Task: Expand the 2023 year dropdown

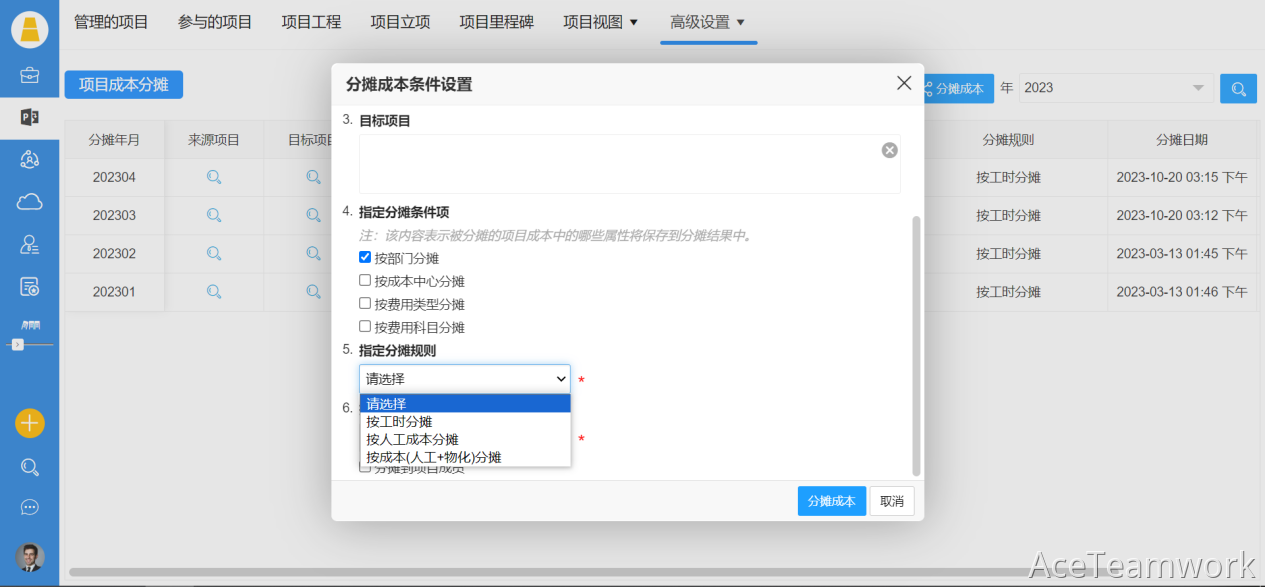Action: pyautogui.click(x=1116, y=88)
